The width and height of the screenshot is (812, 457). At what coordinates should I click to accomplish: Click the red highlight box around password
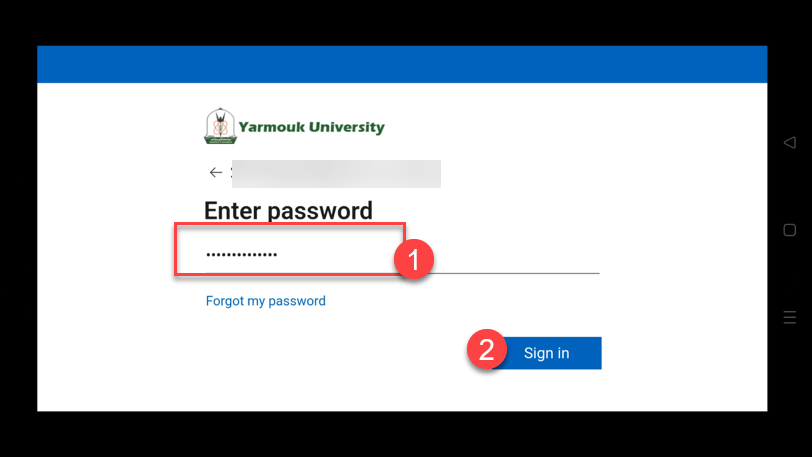click(x=290, y=249)
